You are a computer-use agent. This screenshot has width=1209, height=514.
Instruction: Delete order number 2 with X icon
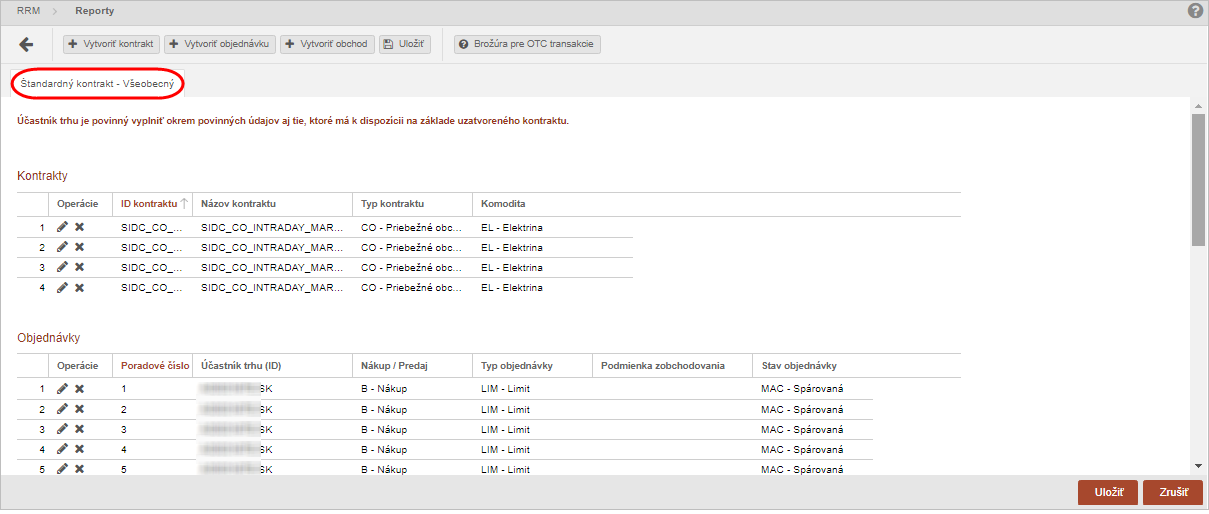[x=79, y=409]
